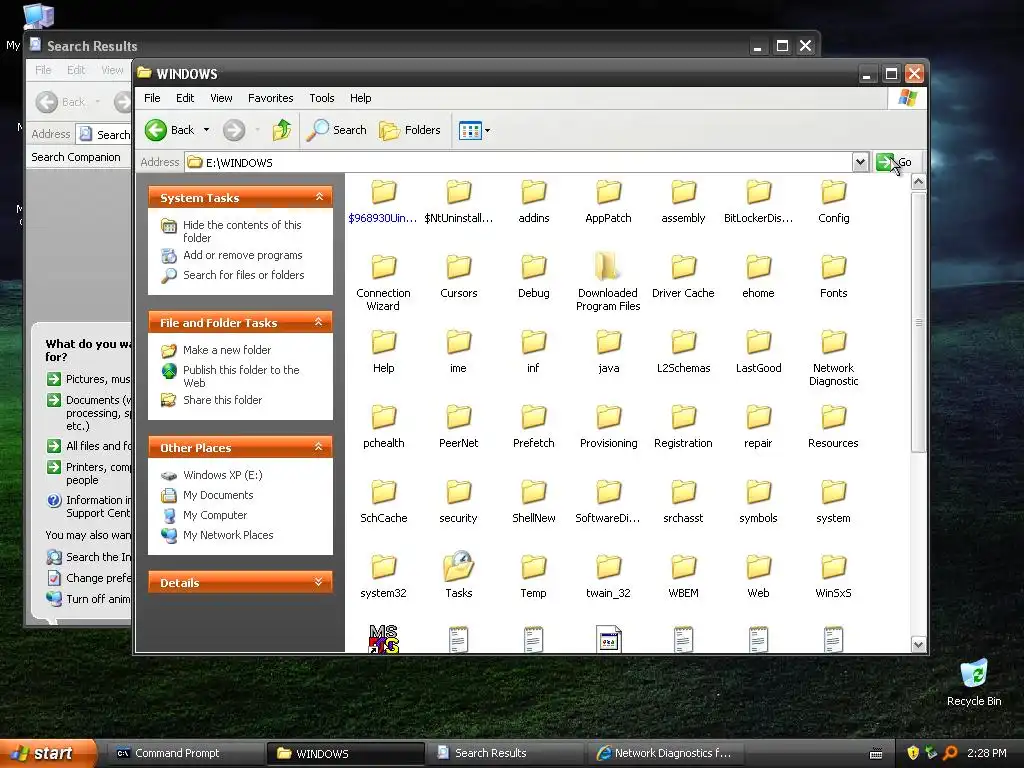Click Hide the contents of this folder
Screen dimensions: 1024x768
(x=242, y=231)
